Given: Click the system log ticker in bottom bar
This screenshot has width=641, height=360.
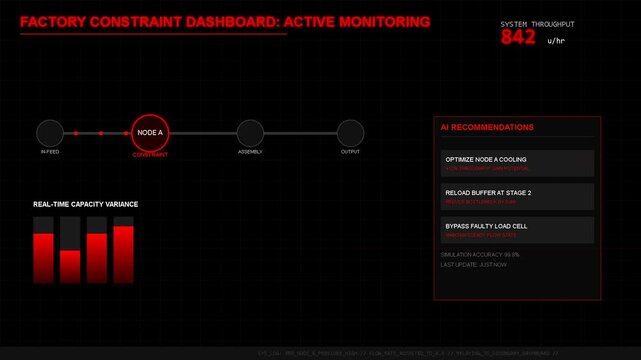Looking at the screenshot, I should (408, 353).
